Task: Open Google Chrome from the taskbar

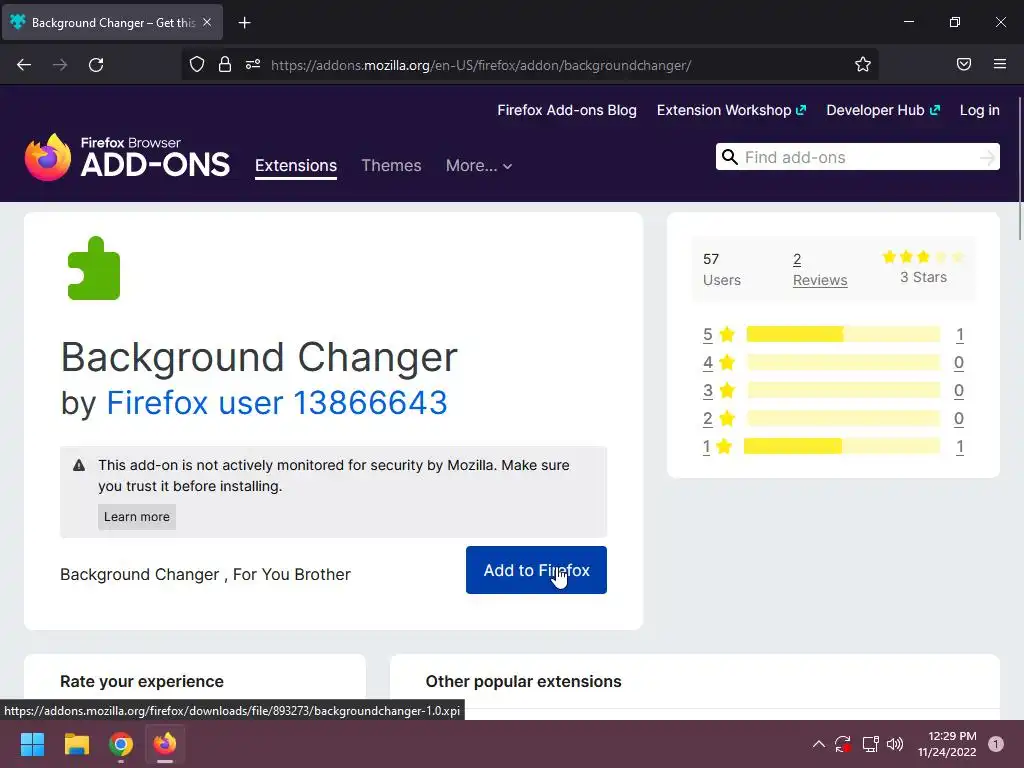Action: click(121, 744)
